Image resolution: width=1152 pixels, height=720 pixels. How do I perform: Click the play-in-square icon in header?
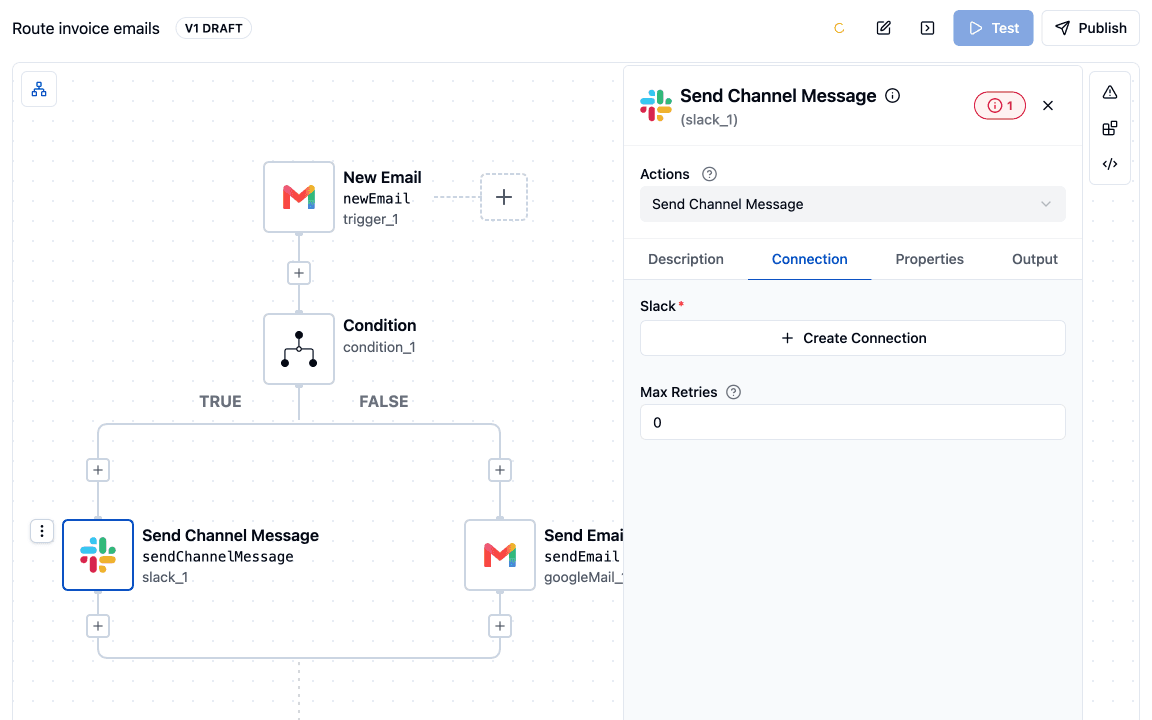(x=927, y=28)
